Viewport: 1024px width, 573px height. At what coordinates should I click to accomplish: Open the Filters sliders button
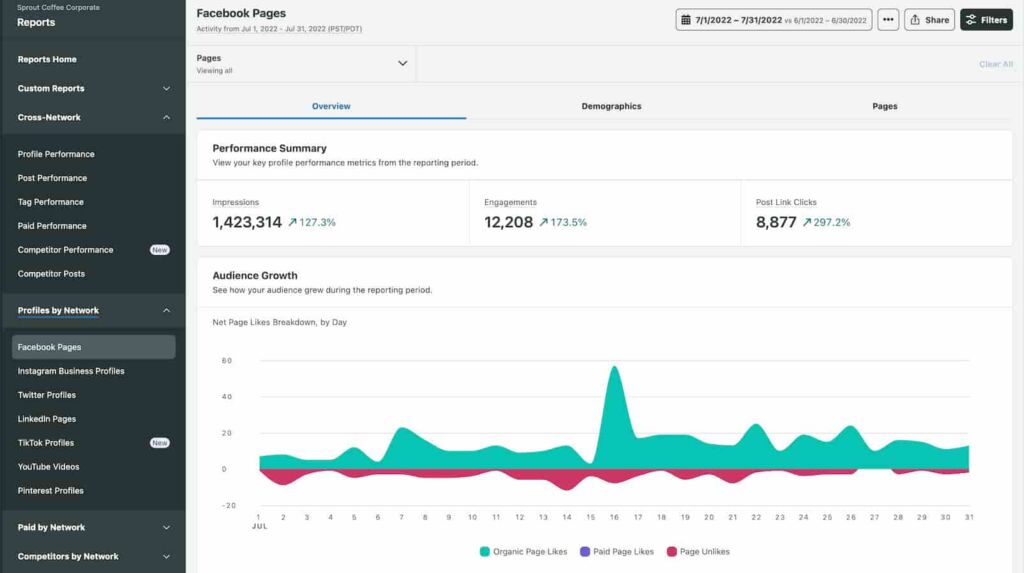tap(986, 20)
